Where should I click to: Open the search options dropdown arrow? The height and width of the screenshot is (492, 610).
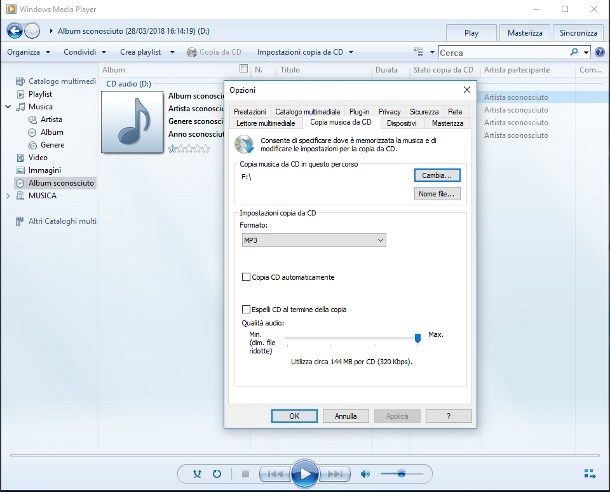586,52
